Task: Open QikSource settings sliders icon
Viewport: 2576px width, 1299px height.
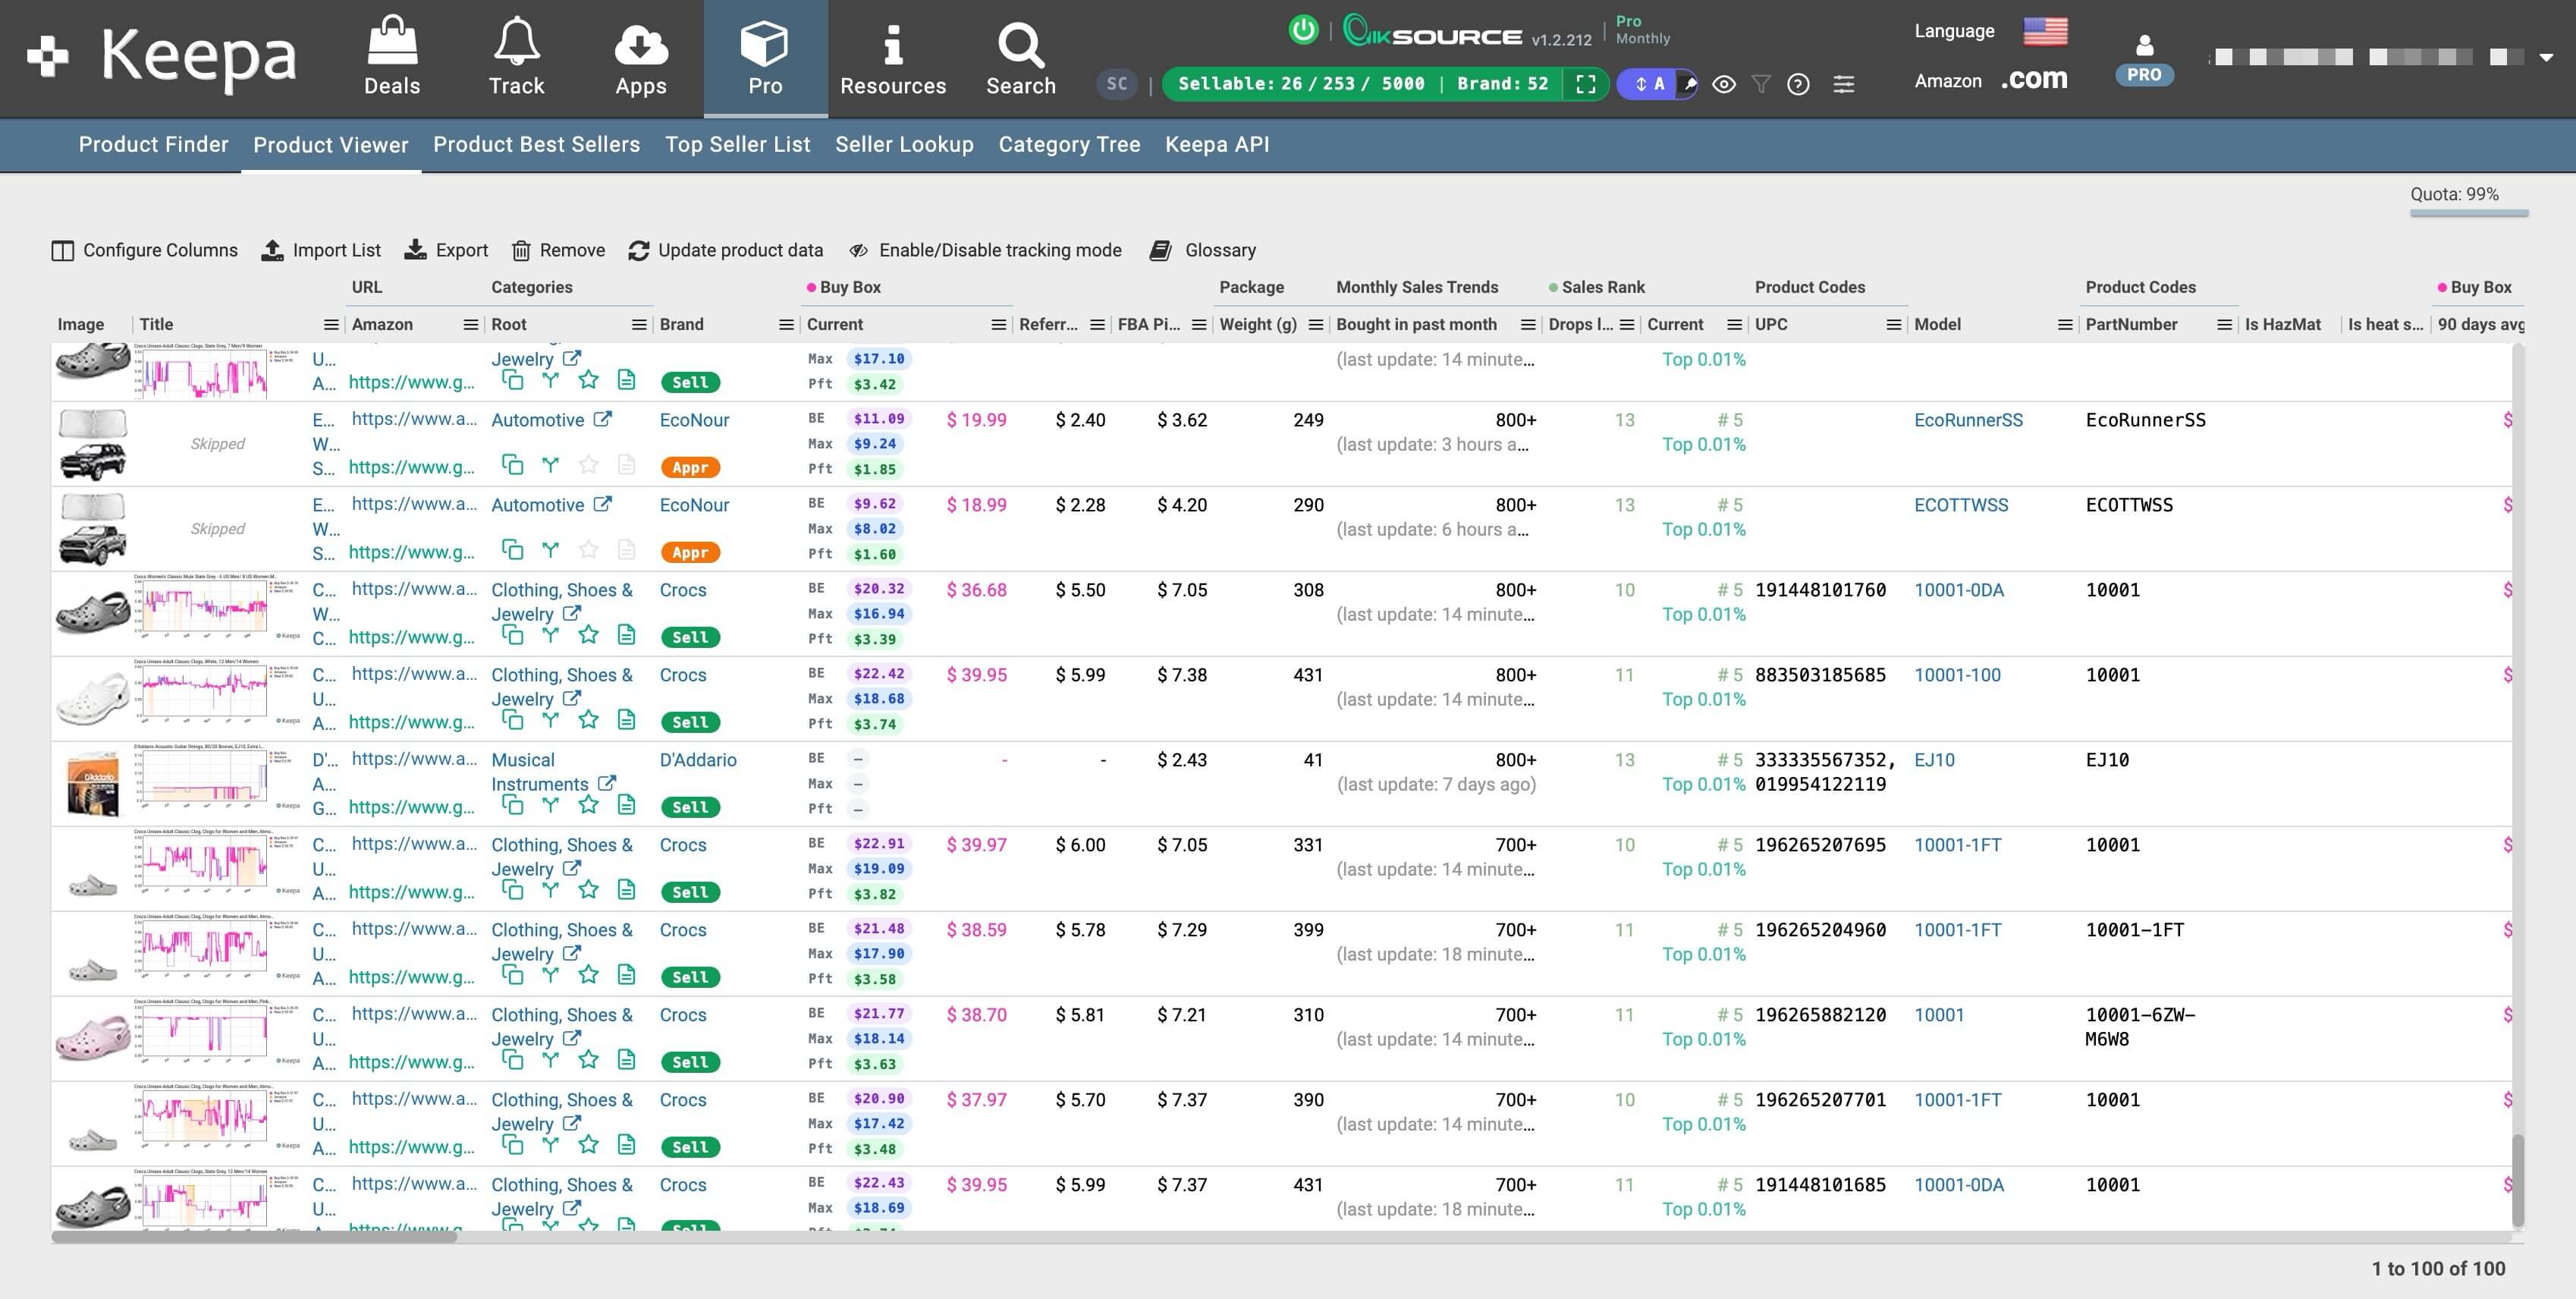Action: tap(1843, 85)
